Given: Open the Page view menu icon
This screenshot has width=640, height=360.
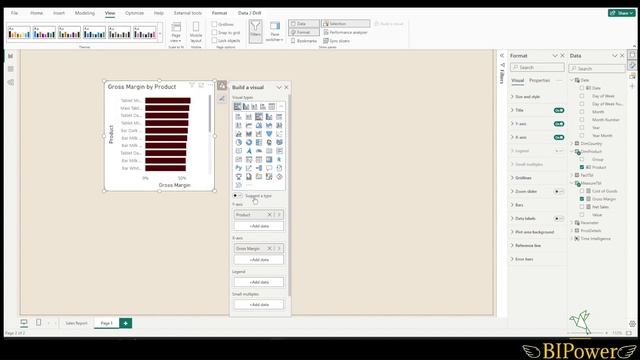Looking at the screenshot, I should 176,31.
